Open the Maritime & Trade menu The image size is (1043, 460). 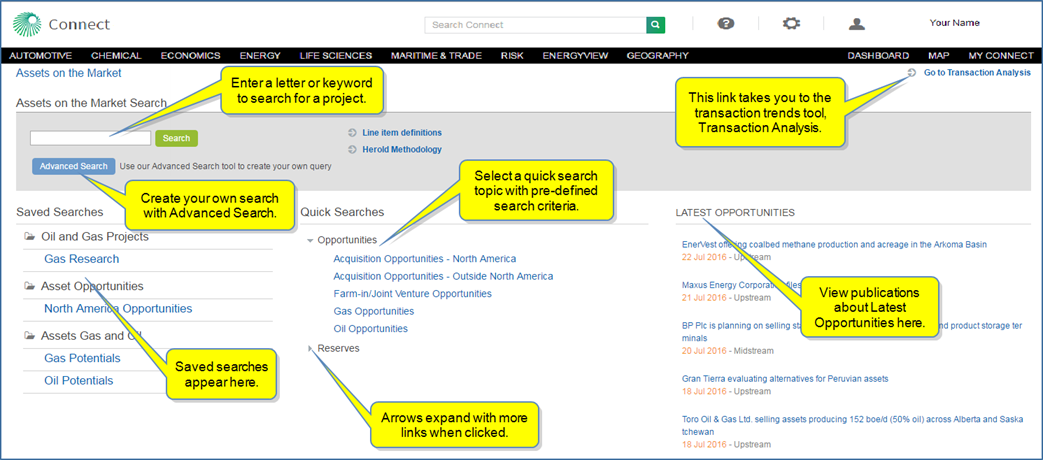[436, 56]
